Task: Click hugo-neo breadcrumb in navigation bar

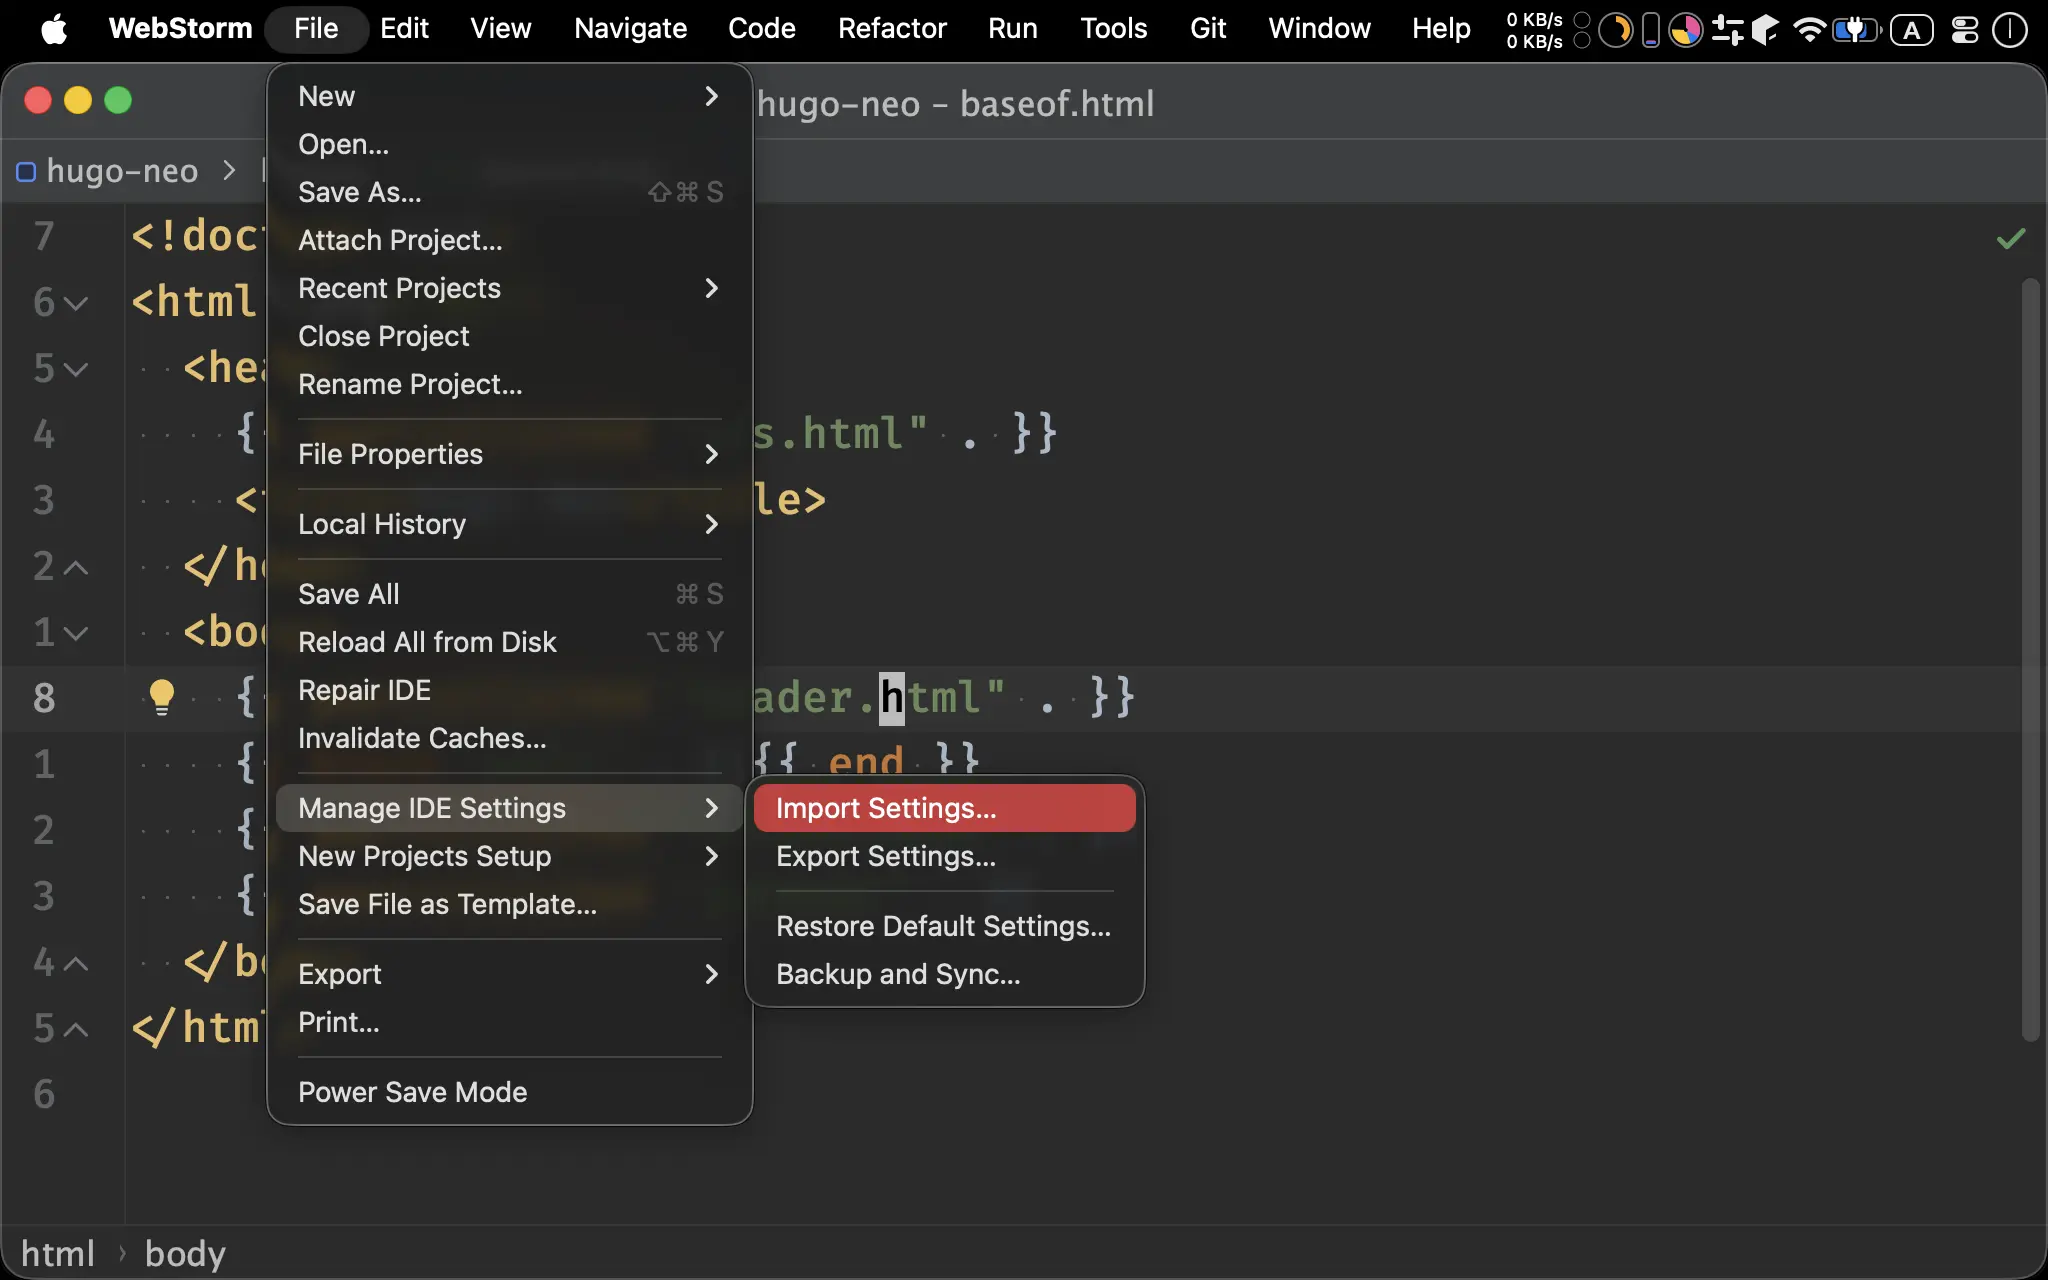Action: (122, 171)
